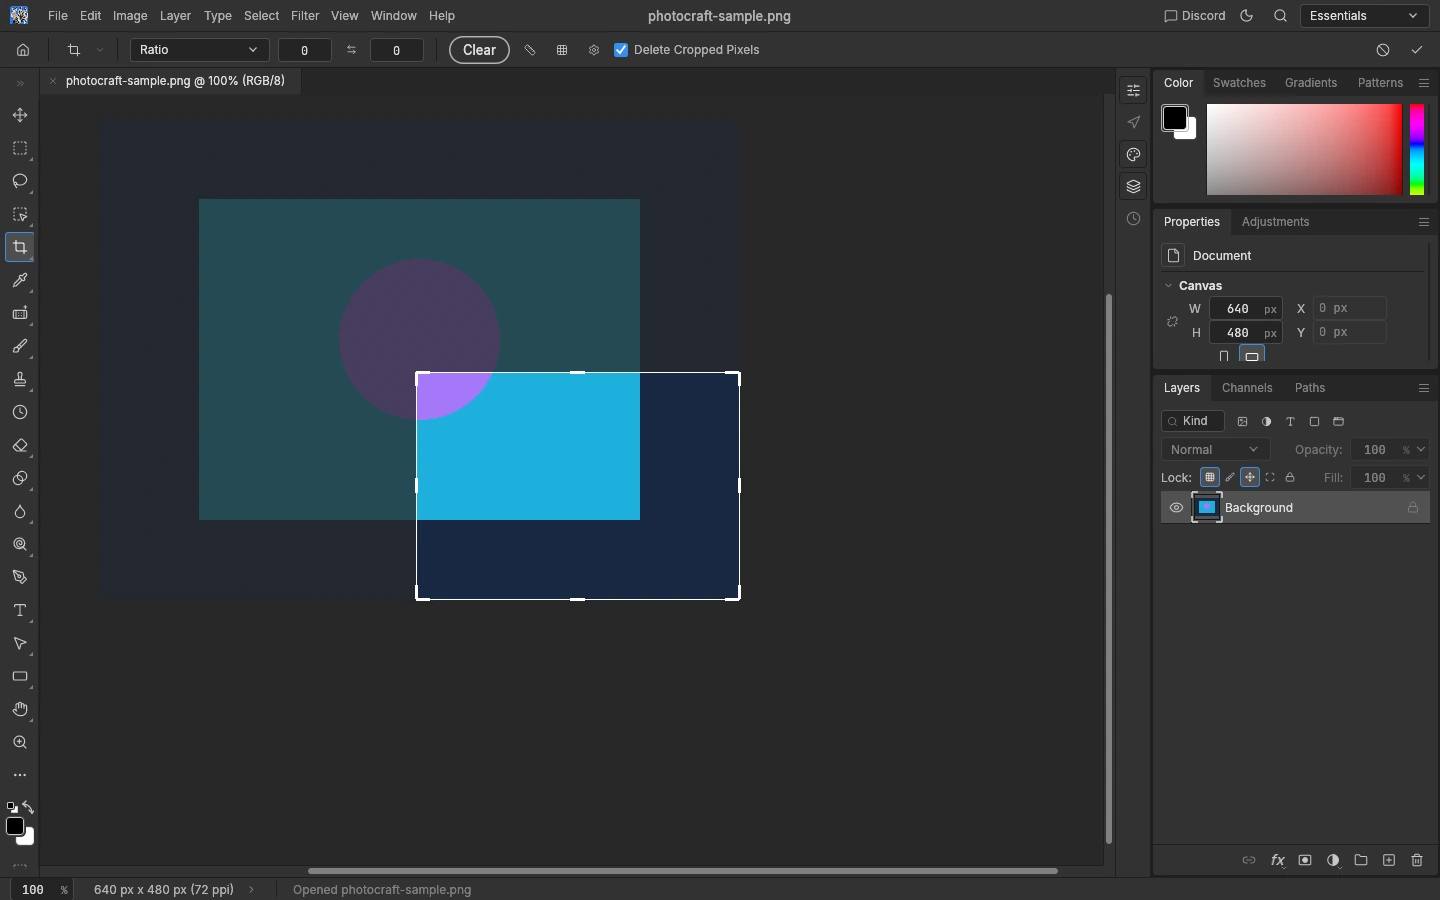Expand the Opacity percentage dropdown arrow
Image resolution: width=1440 pixels, height=900 pixels.
pyautogui.click(x=1421, y=450)
